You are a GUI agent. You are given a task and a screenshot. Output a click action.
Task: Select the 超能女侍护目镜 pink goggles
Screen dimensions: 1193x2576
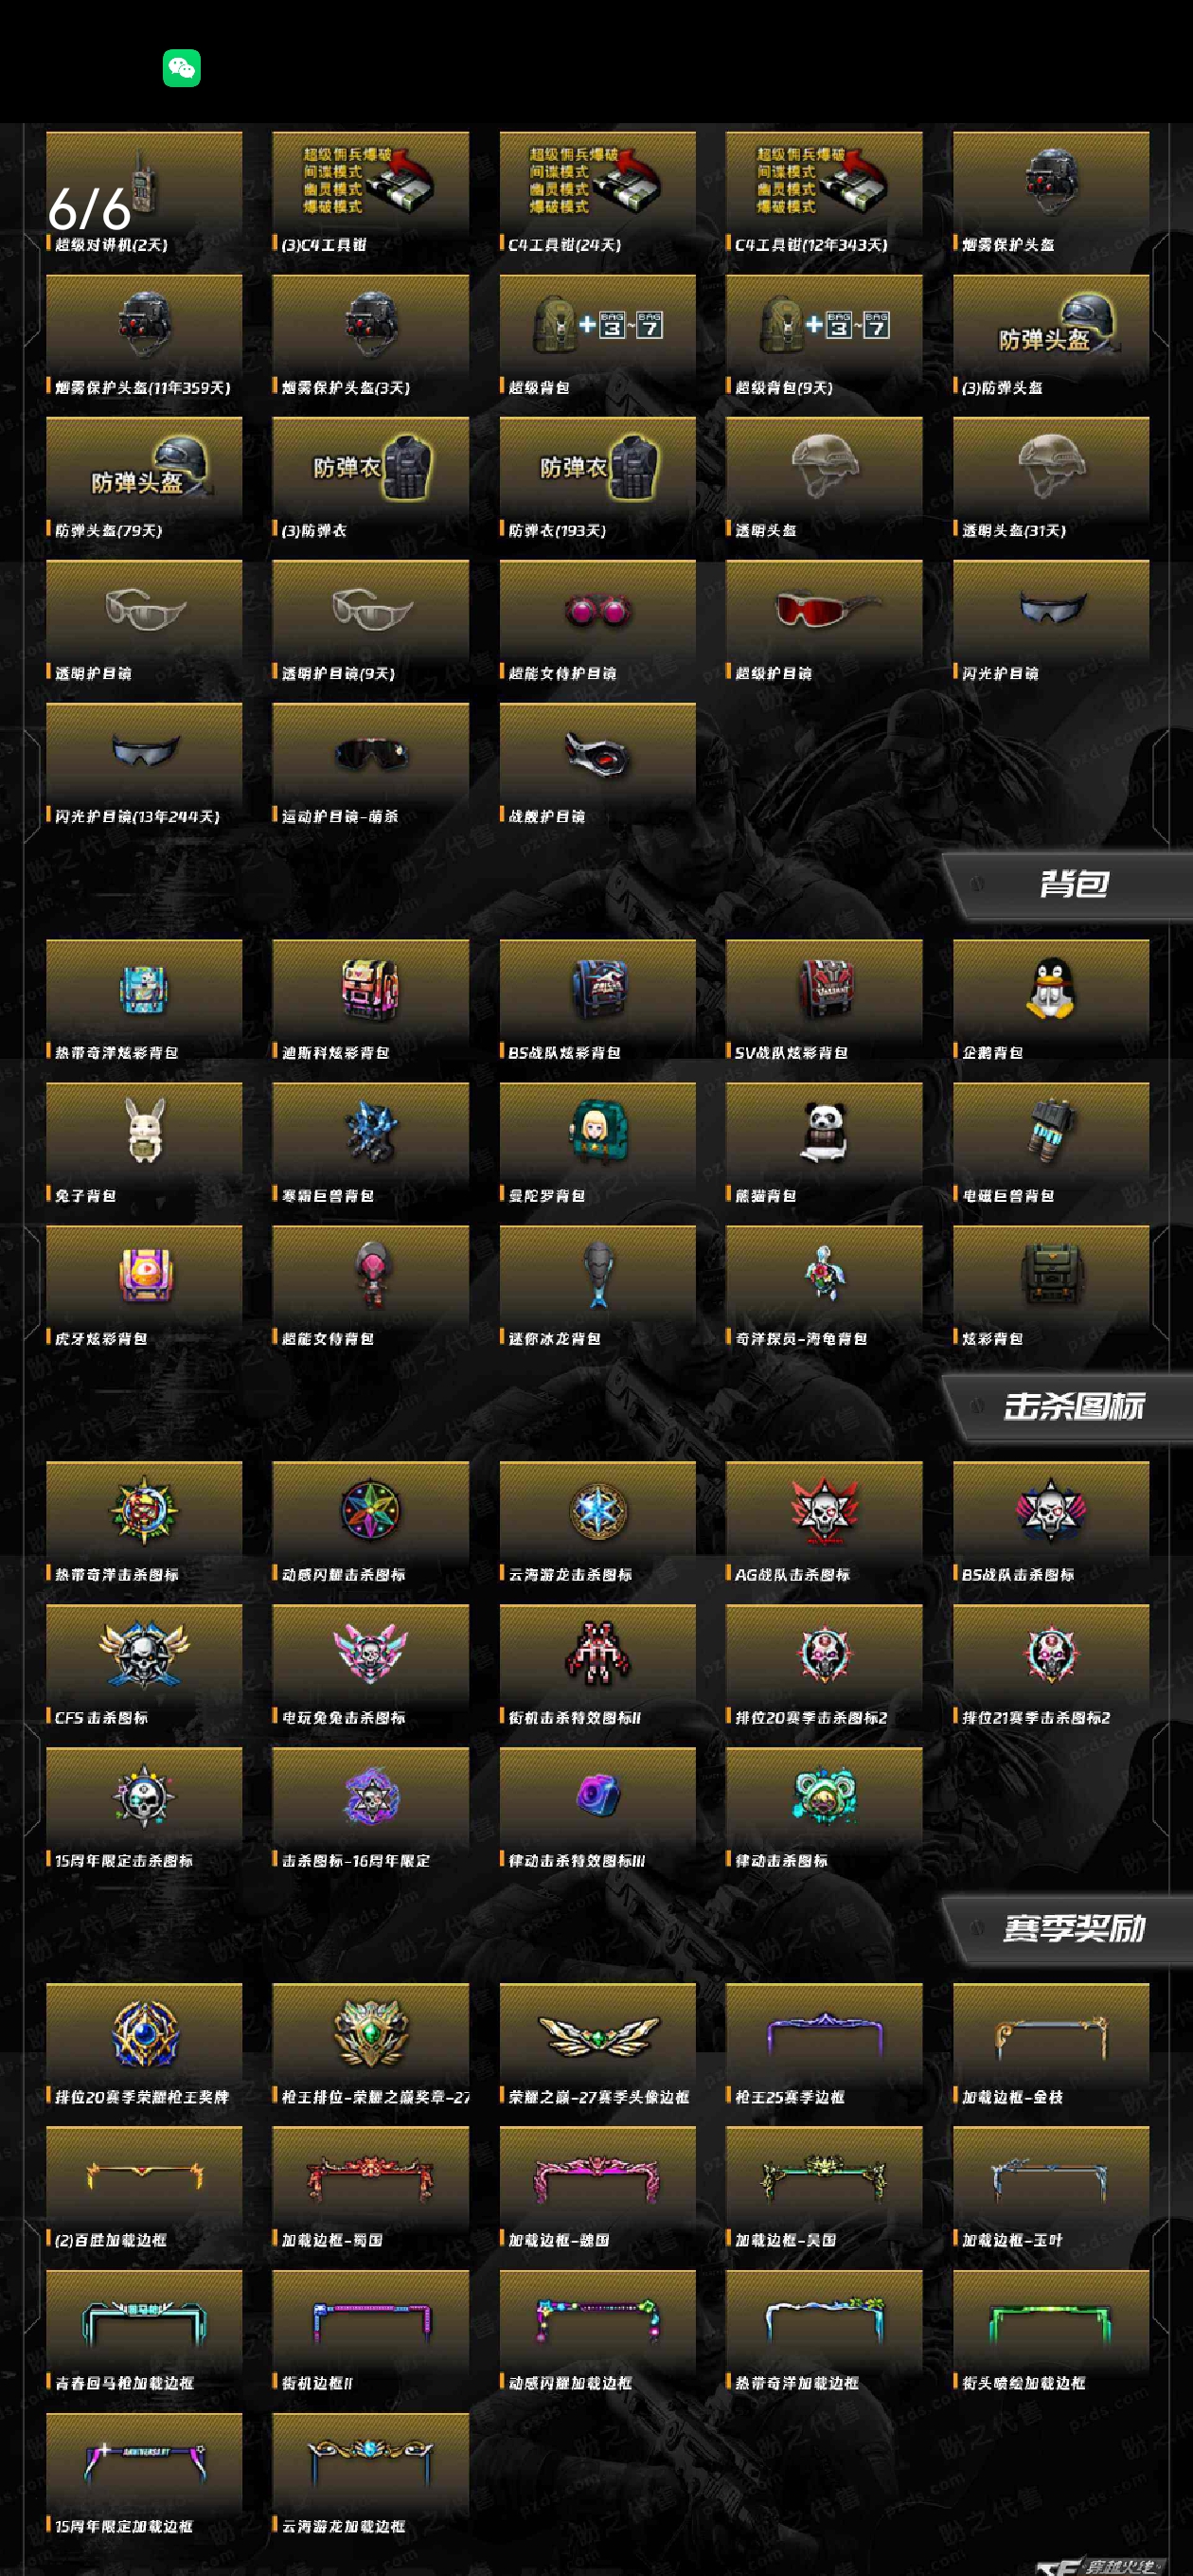(x=597, y=610)
